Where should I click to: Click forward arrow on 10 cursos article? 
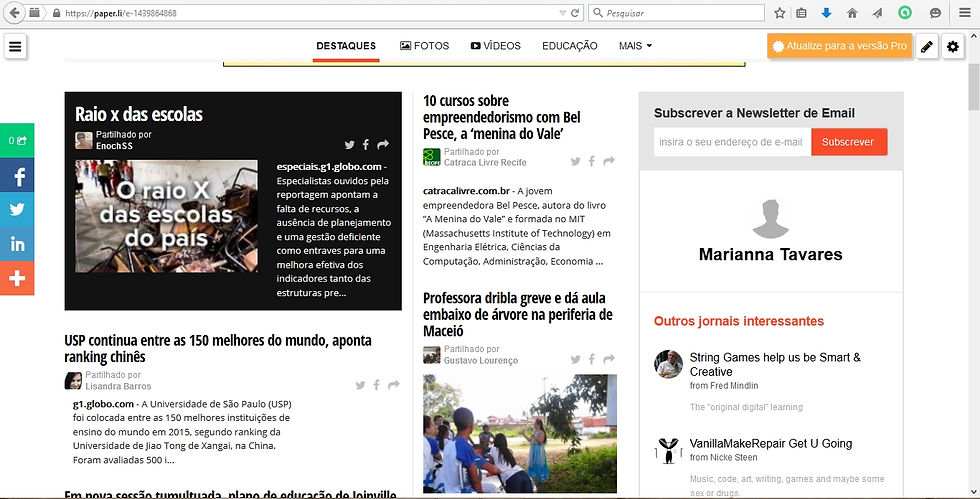(609, 161)
